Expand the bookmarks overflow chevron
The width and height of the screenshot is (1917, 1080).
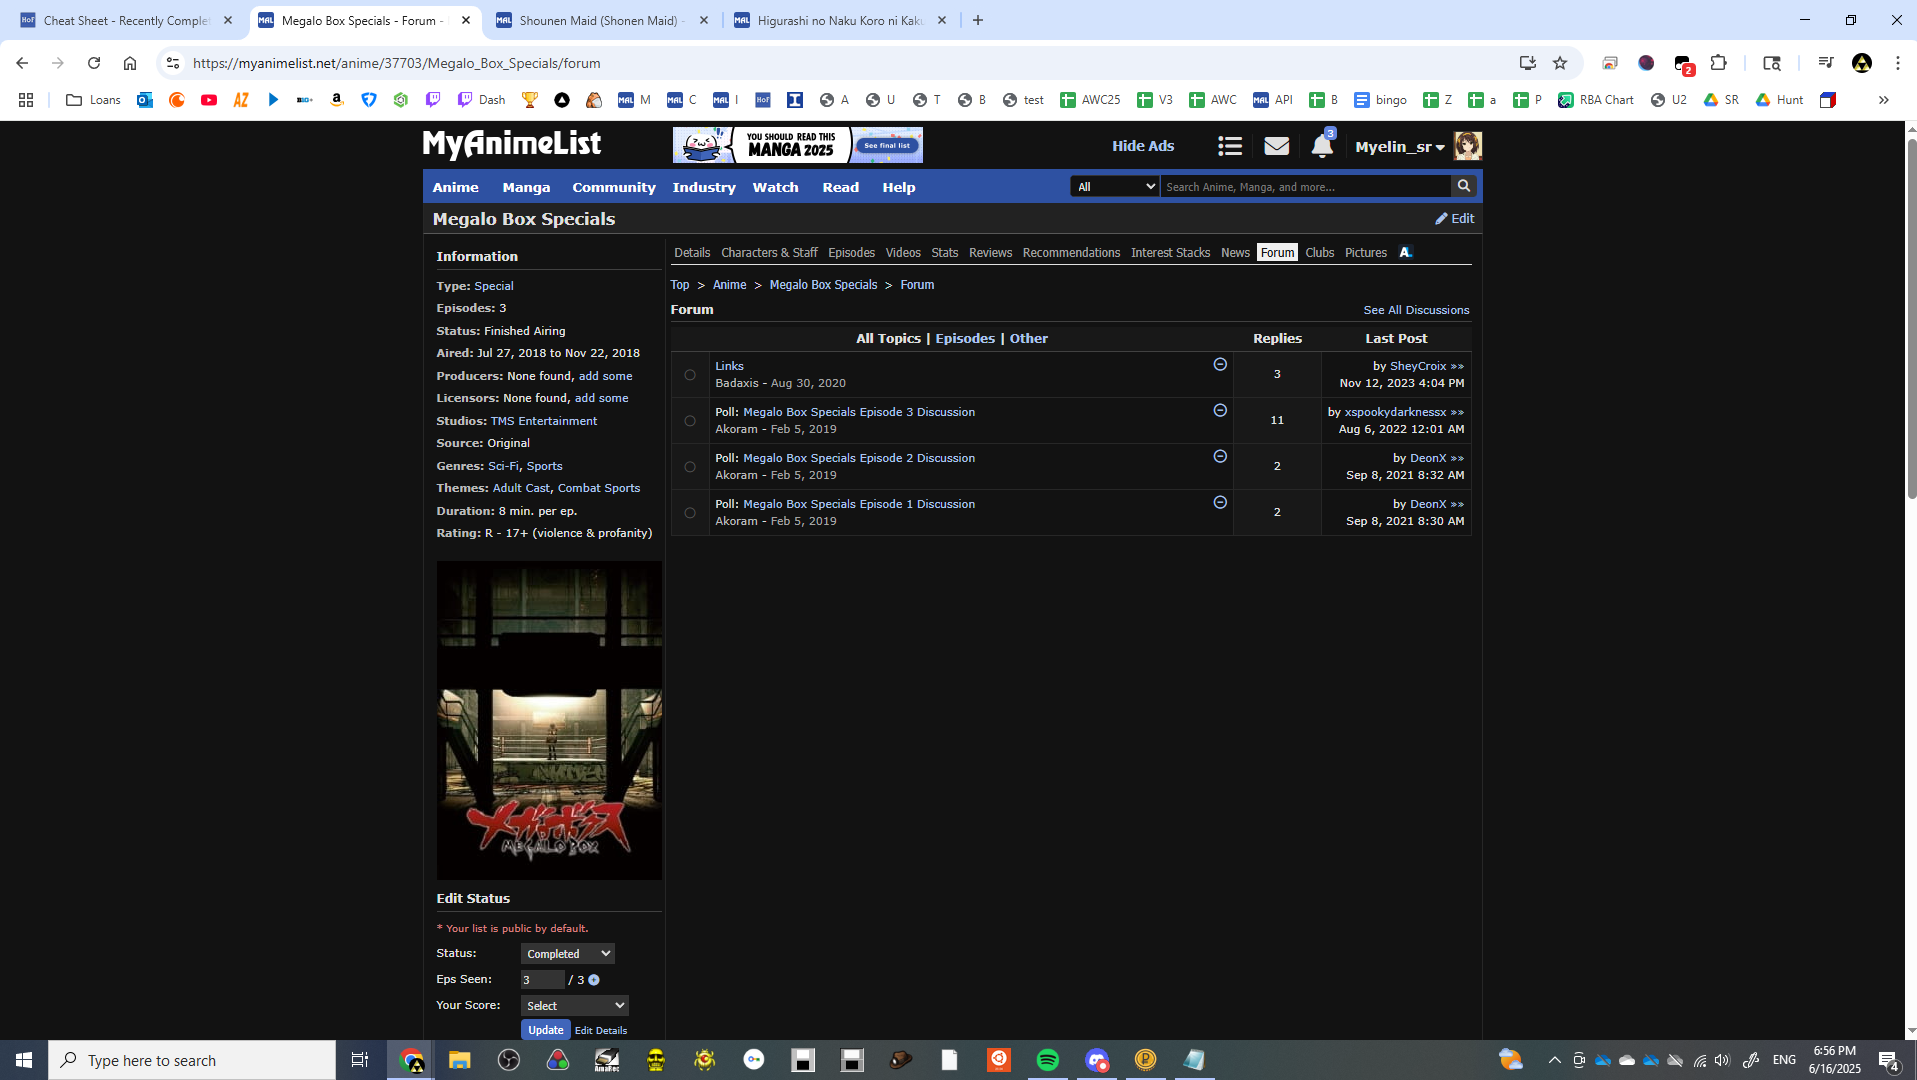coord(1883,100)
